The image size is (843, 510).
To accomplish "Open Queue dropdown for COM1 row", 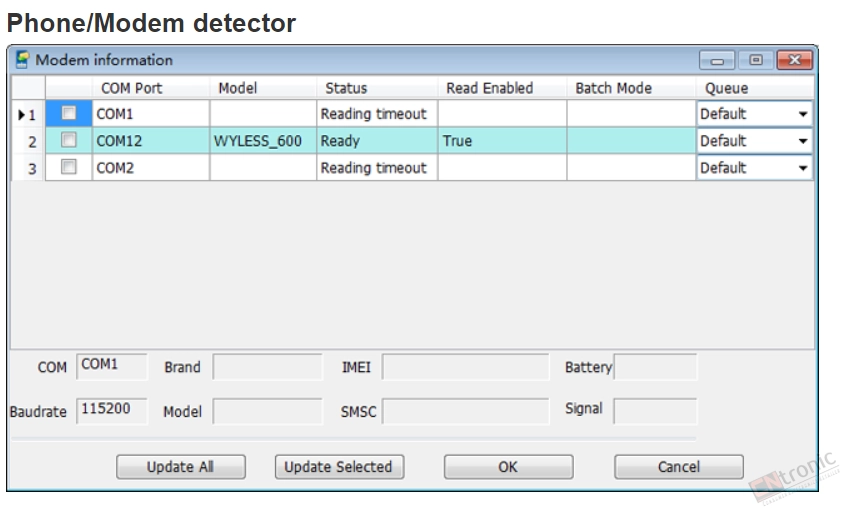I will coord(803,114).
